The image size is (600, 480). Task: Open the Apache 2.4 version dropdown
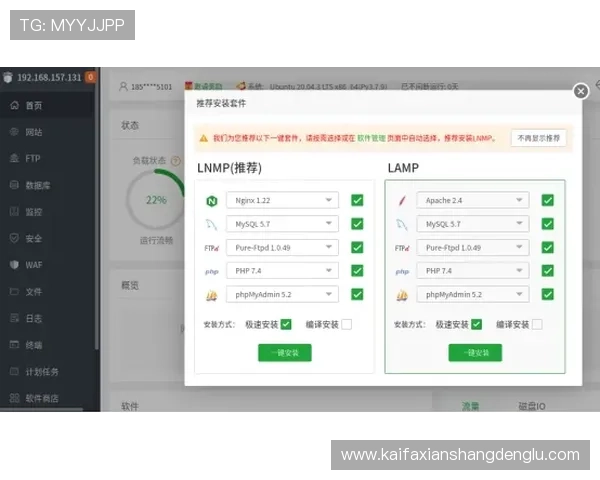(473, 200)
